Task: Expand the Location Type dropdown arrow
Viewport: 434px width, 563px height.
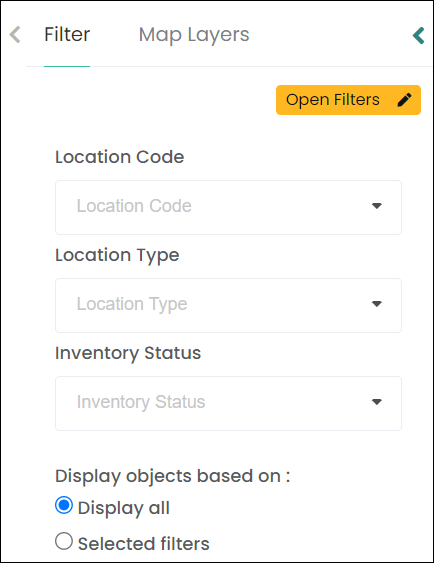Action: tap(377, 304)
